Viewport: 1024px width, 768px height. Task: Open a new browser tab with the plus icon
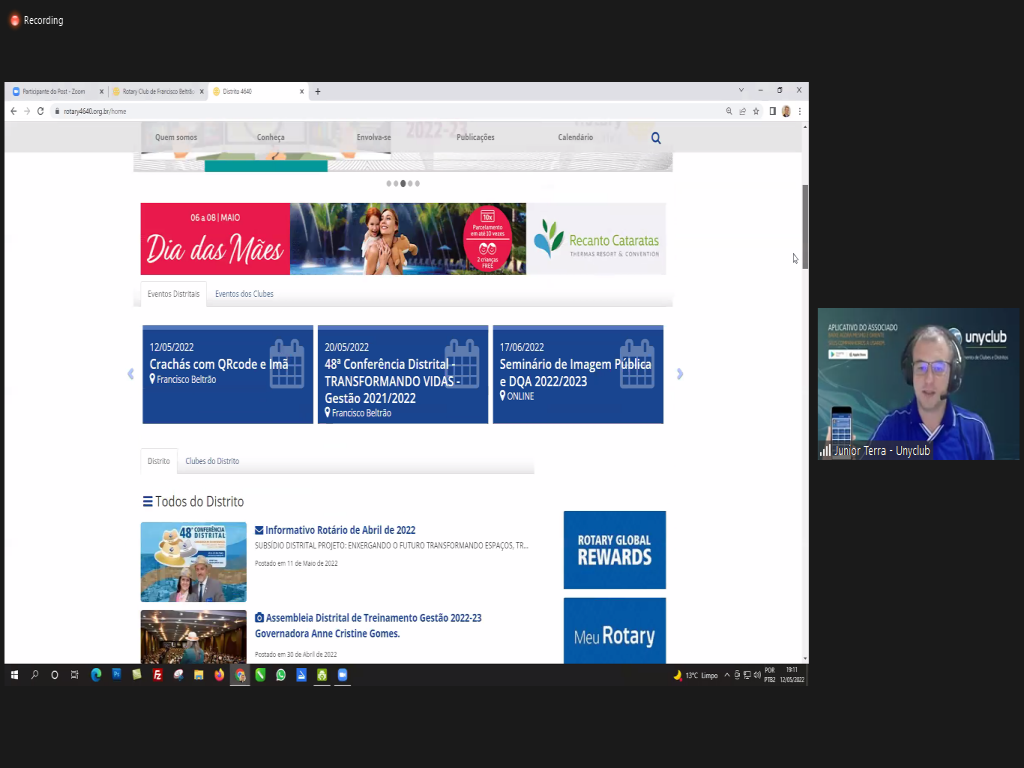tap(318, 91)
